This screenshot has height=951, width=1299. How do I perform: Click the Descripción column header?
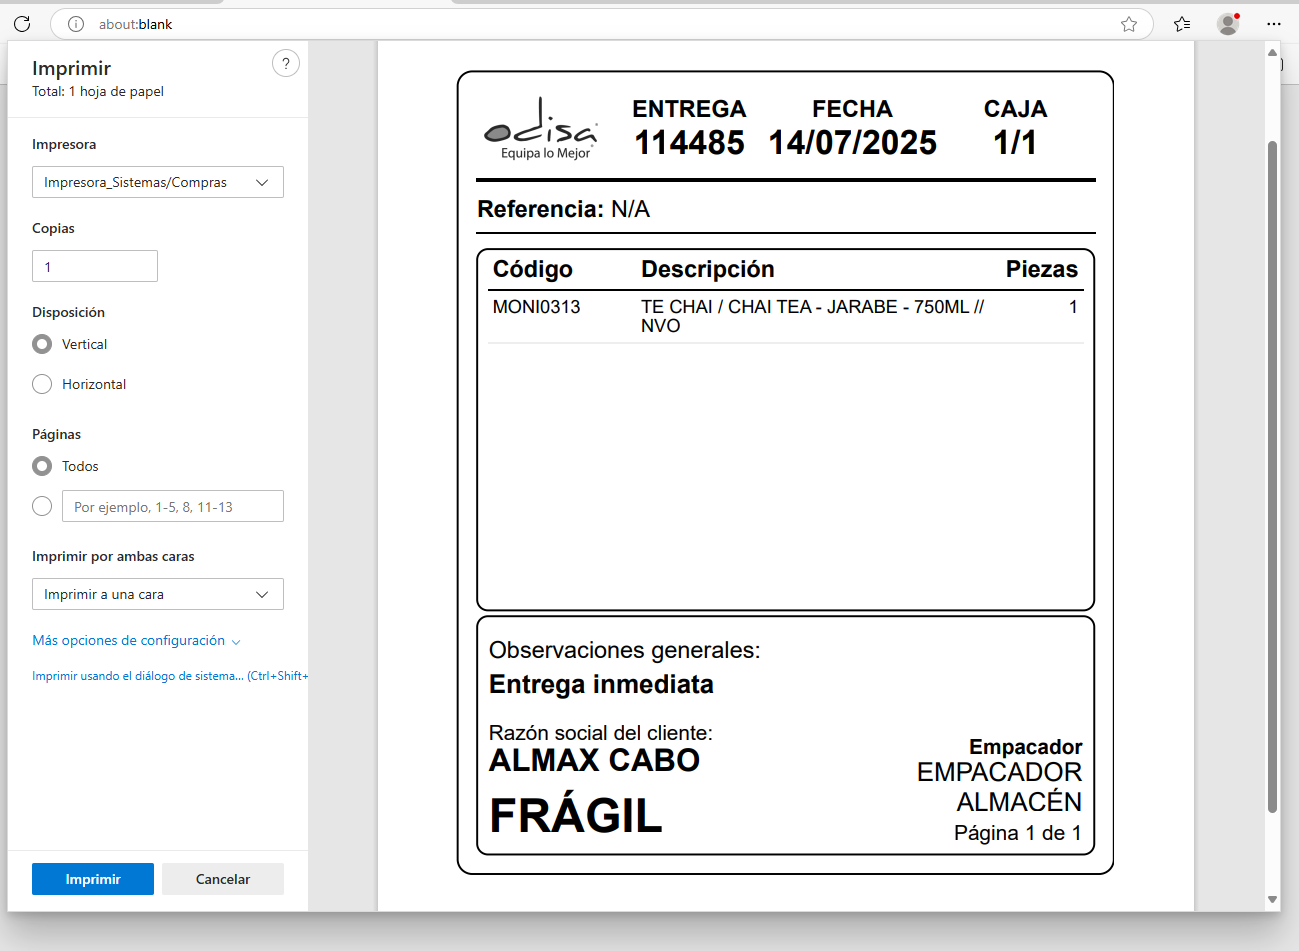click(x=708, y=269)
